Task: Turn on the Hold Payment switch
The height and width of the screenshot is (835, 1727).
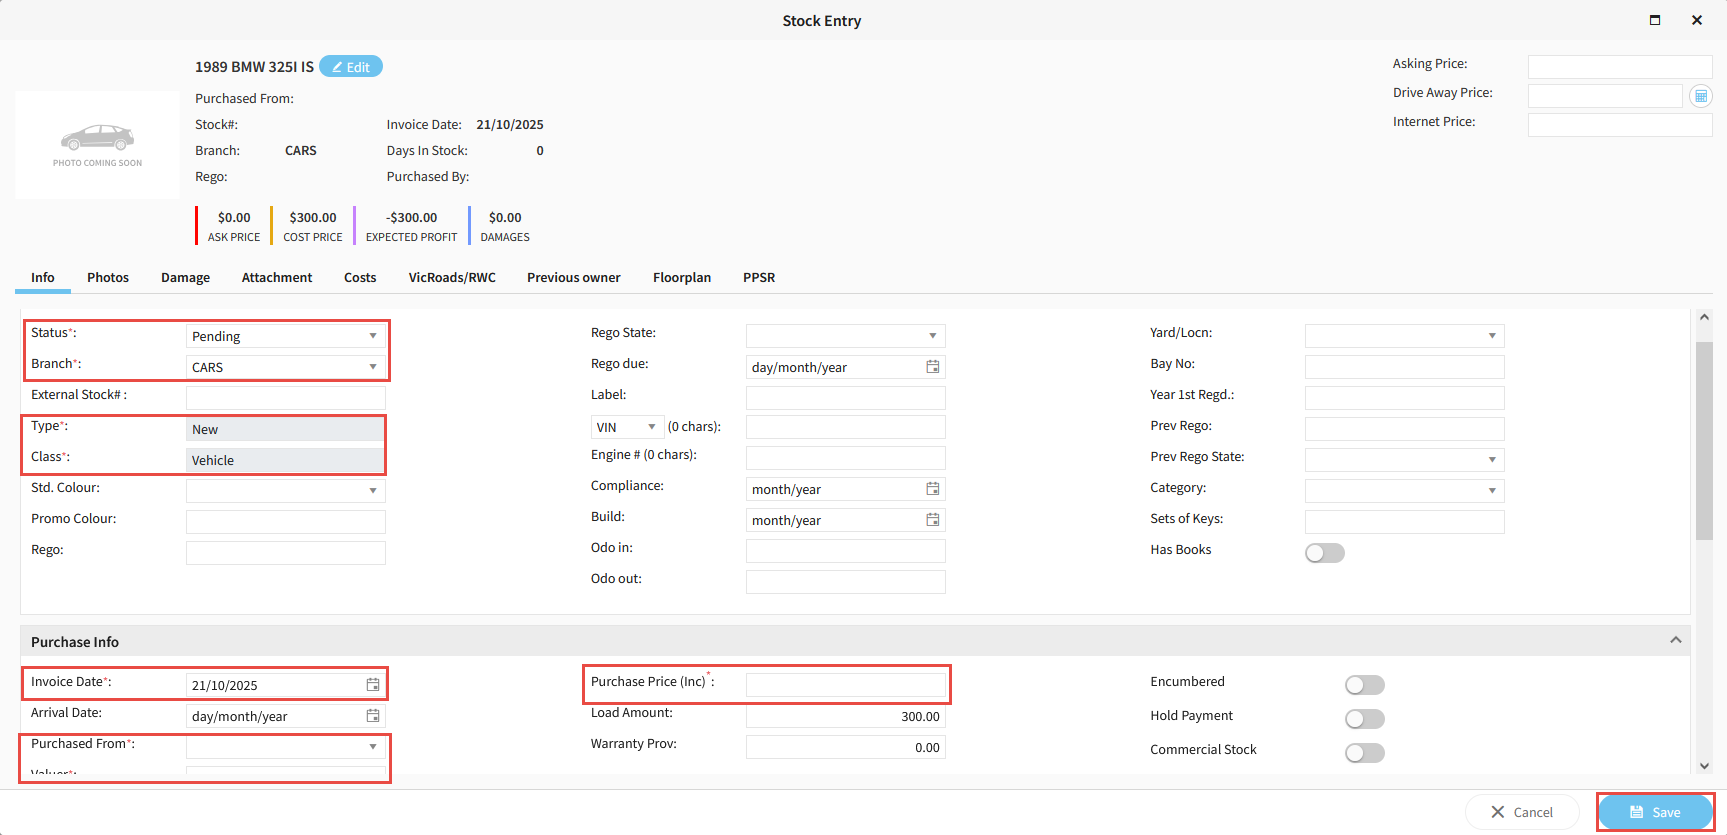Action: tap(1364, 719)
